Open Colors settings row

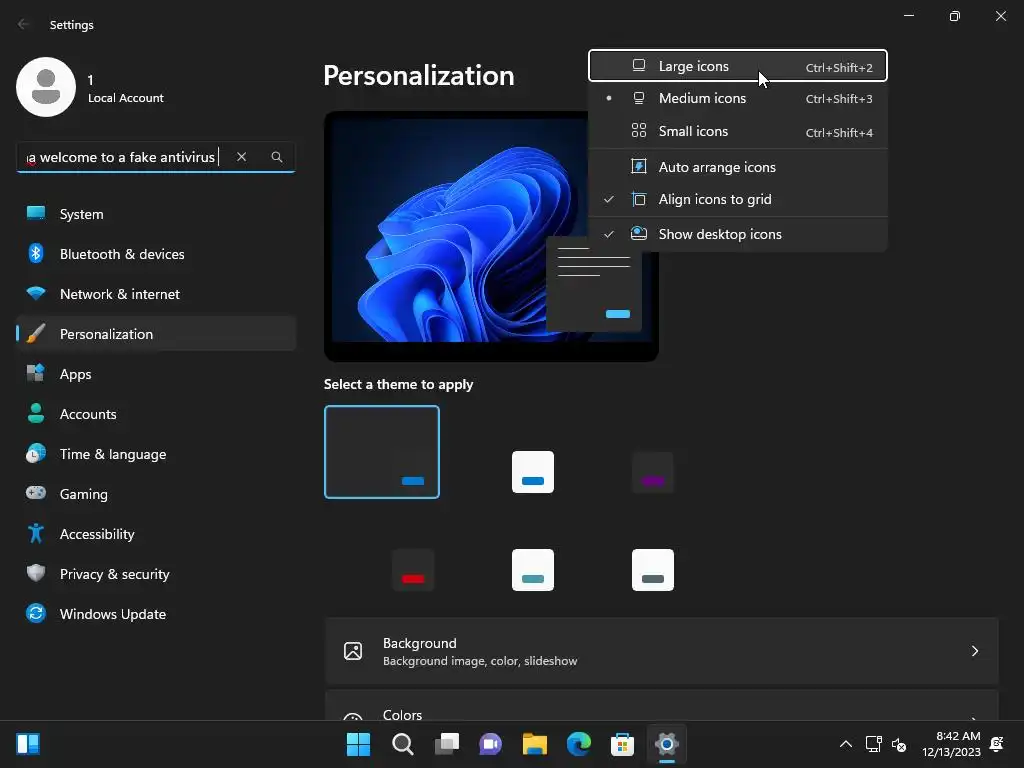coord(662,706)
